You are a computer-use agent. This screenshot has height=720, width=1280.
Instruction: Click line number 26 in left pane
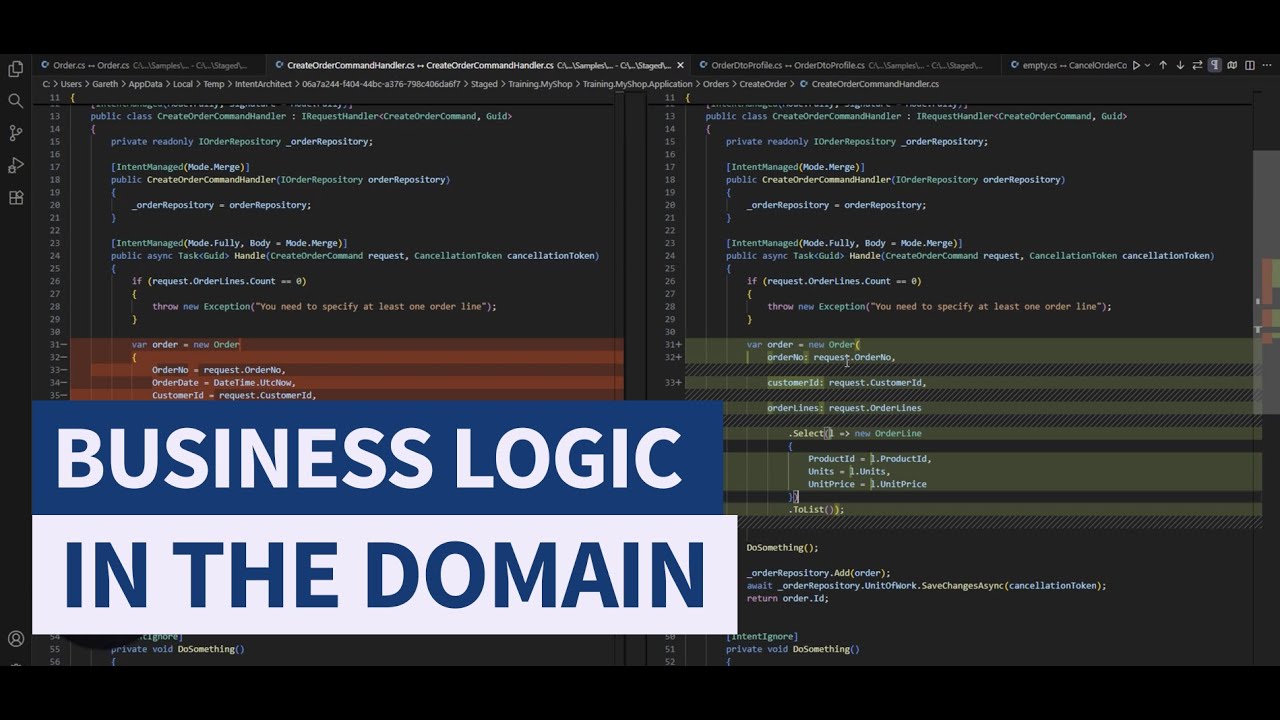pyautogui.click(x=55, y=281)
